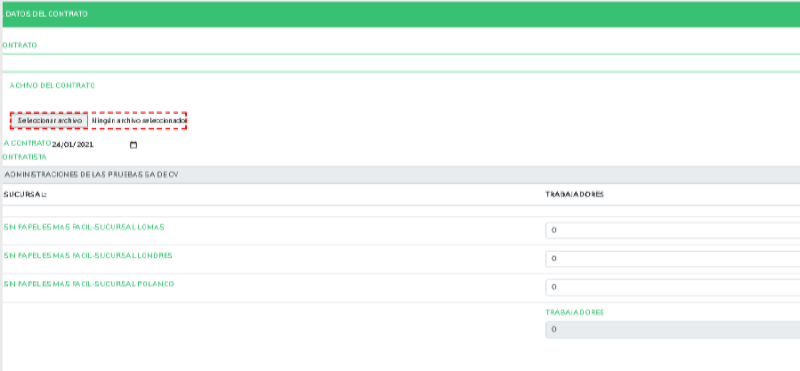The image size is (800, 371).
Task: Click the total Trabajadores field at the bottom
Action: point(672,330)
